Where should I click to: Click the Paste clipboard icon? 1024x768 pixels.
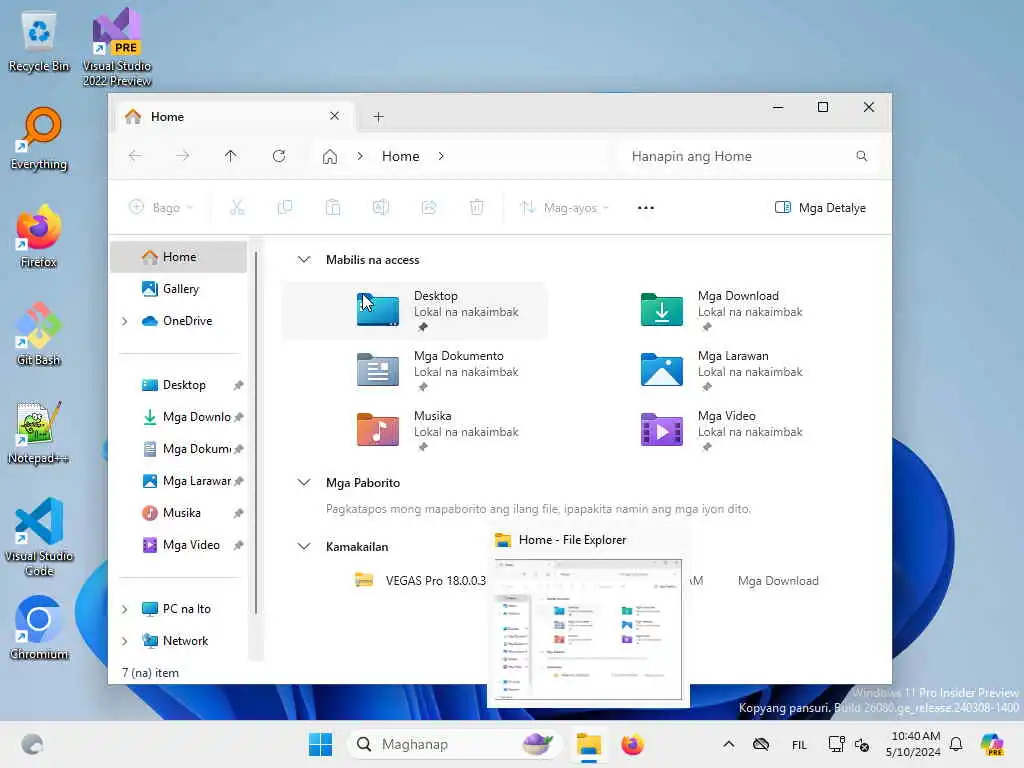pos(333,208)
